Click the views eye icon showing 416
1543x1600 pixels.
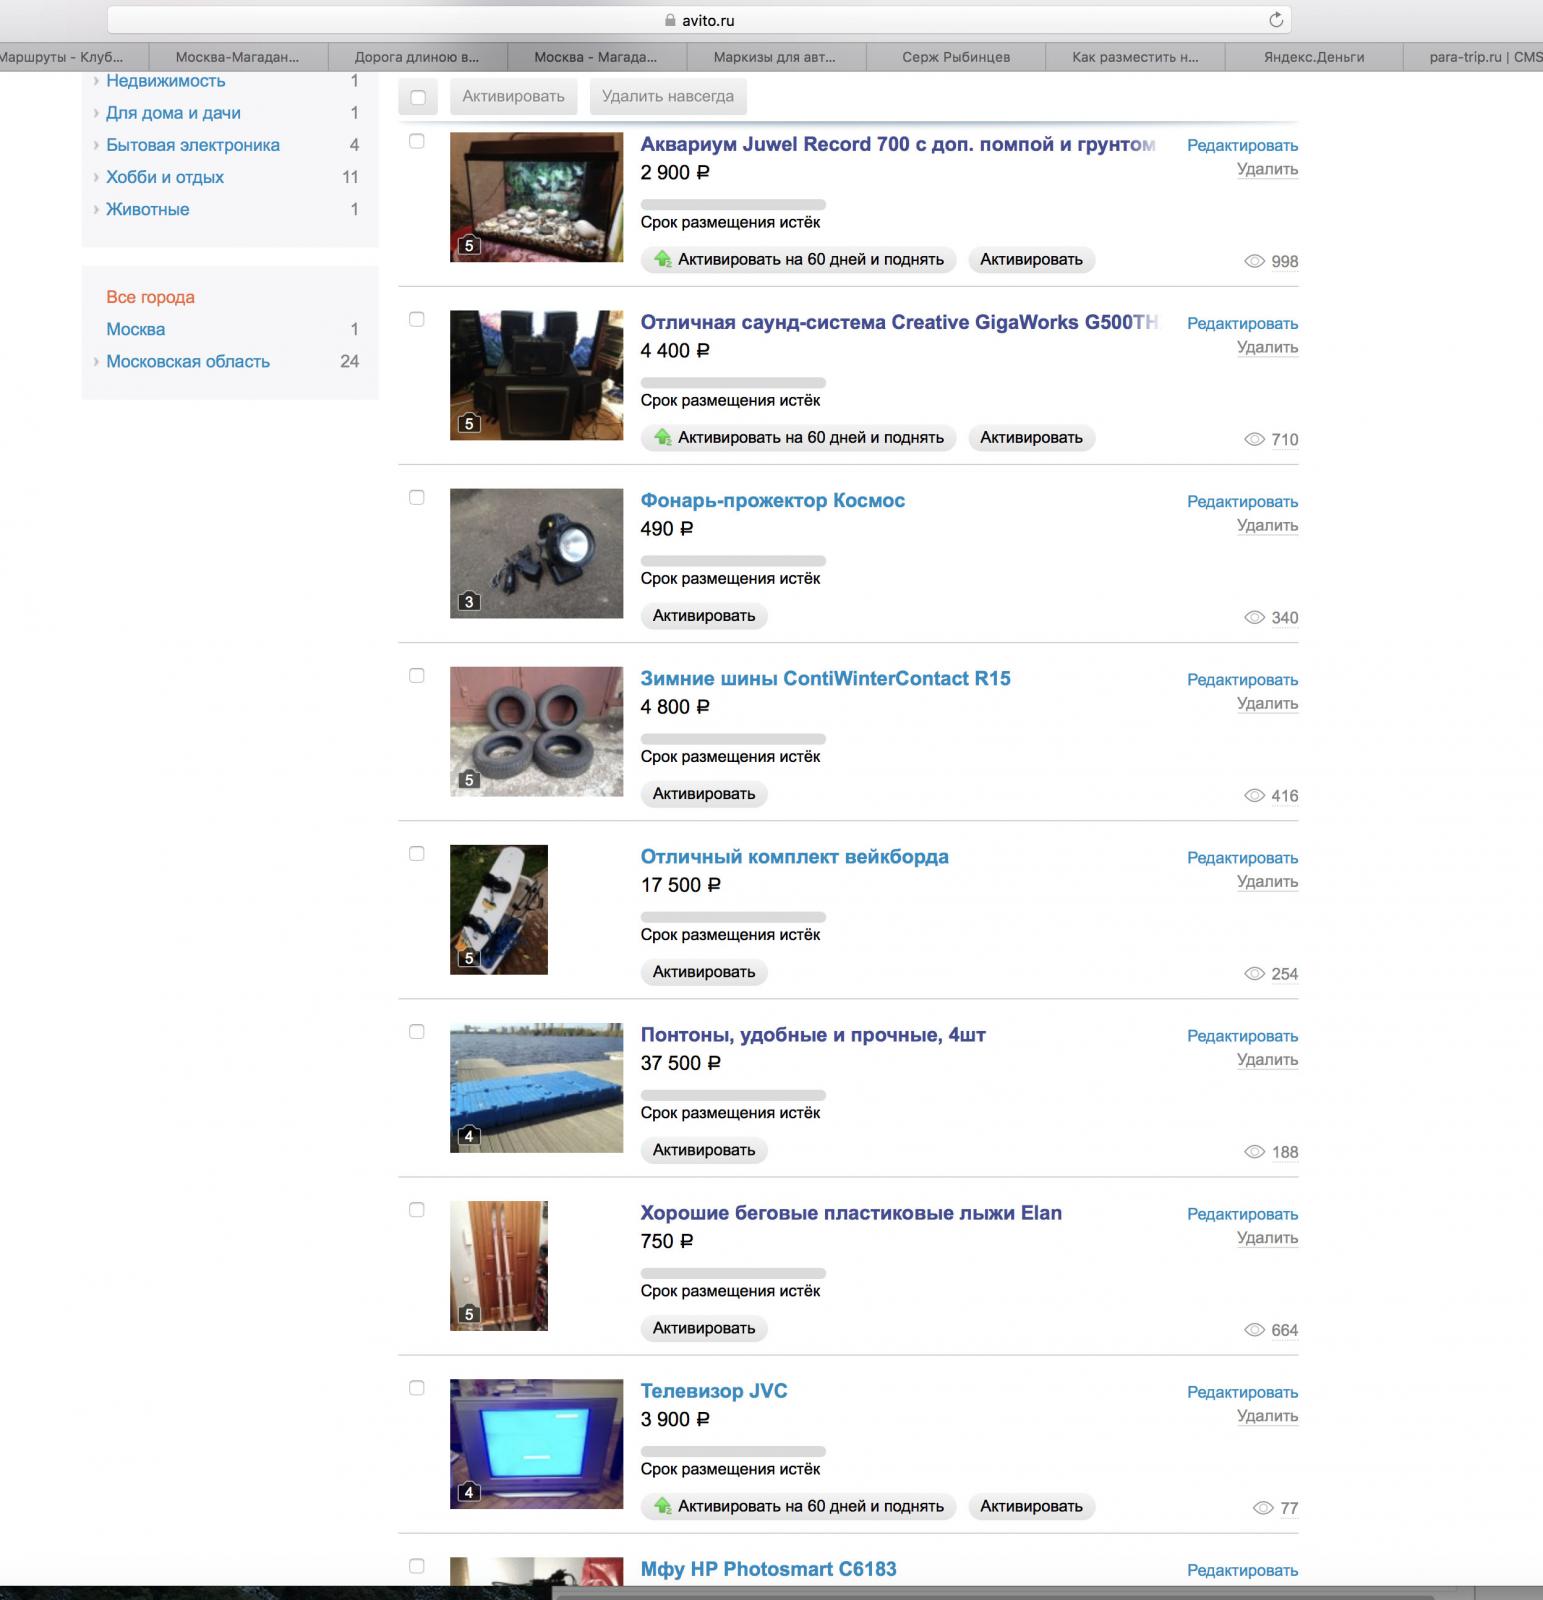[x=1254, y=796]
